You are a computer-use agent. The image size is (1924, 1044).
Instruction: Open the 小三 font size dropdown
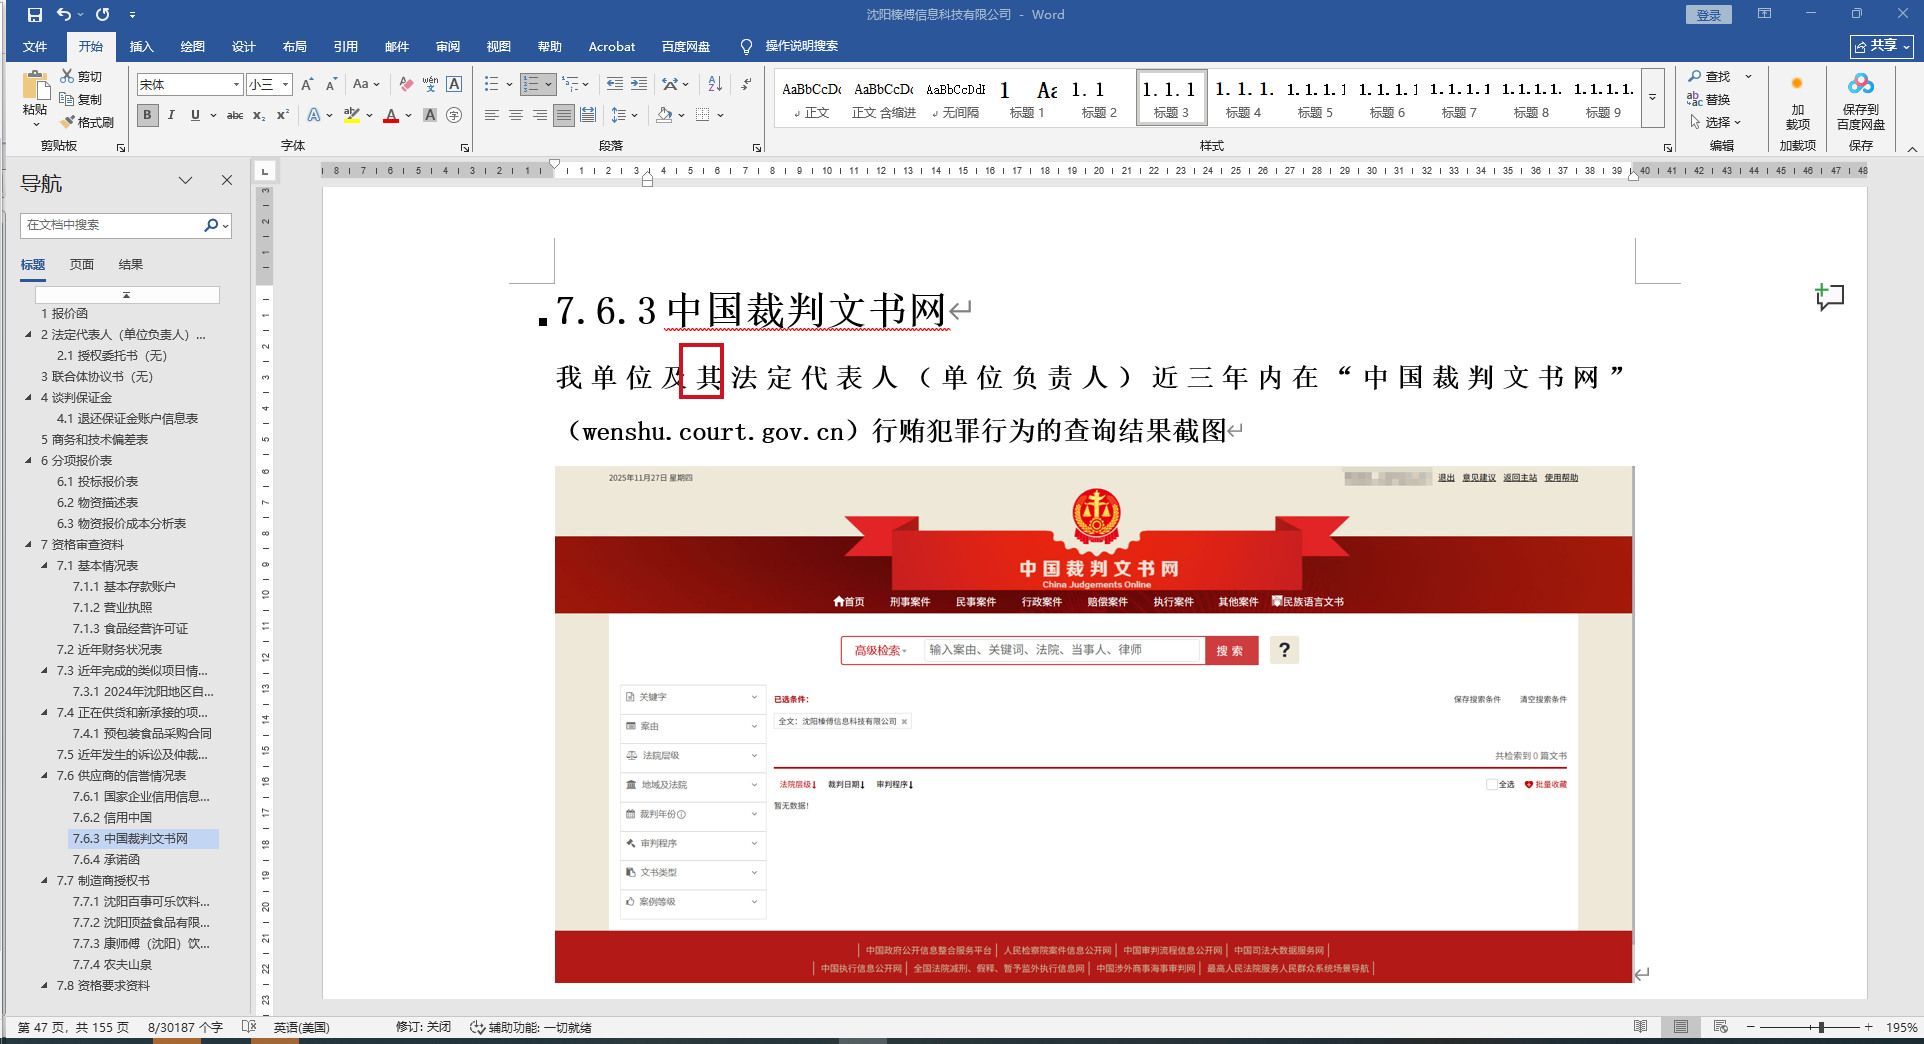click(x=285, y=85)
